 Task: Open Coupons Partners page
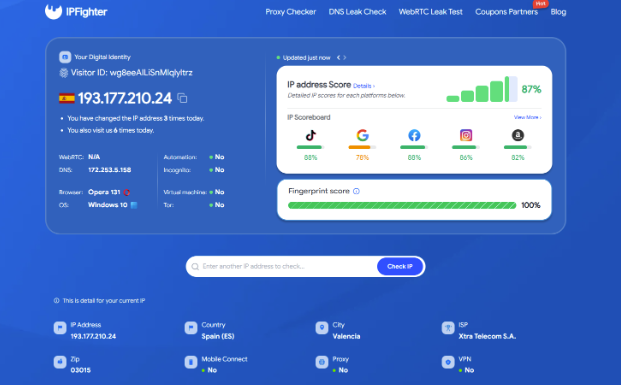pyautogui.click(x=506, y=12)
